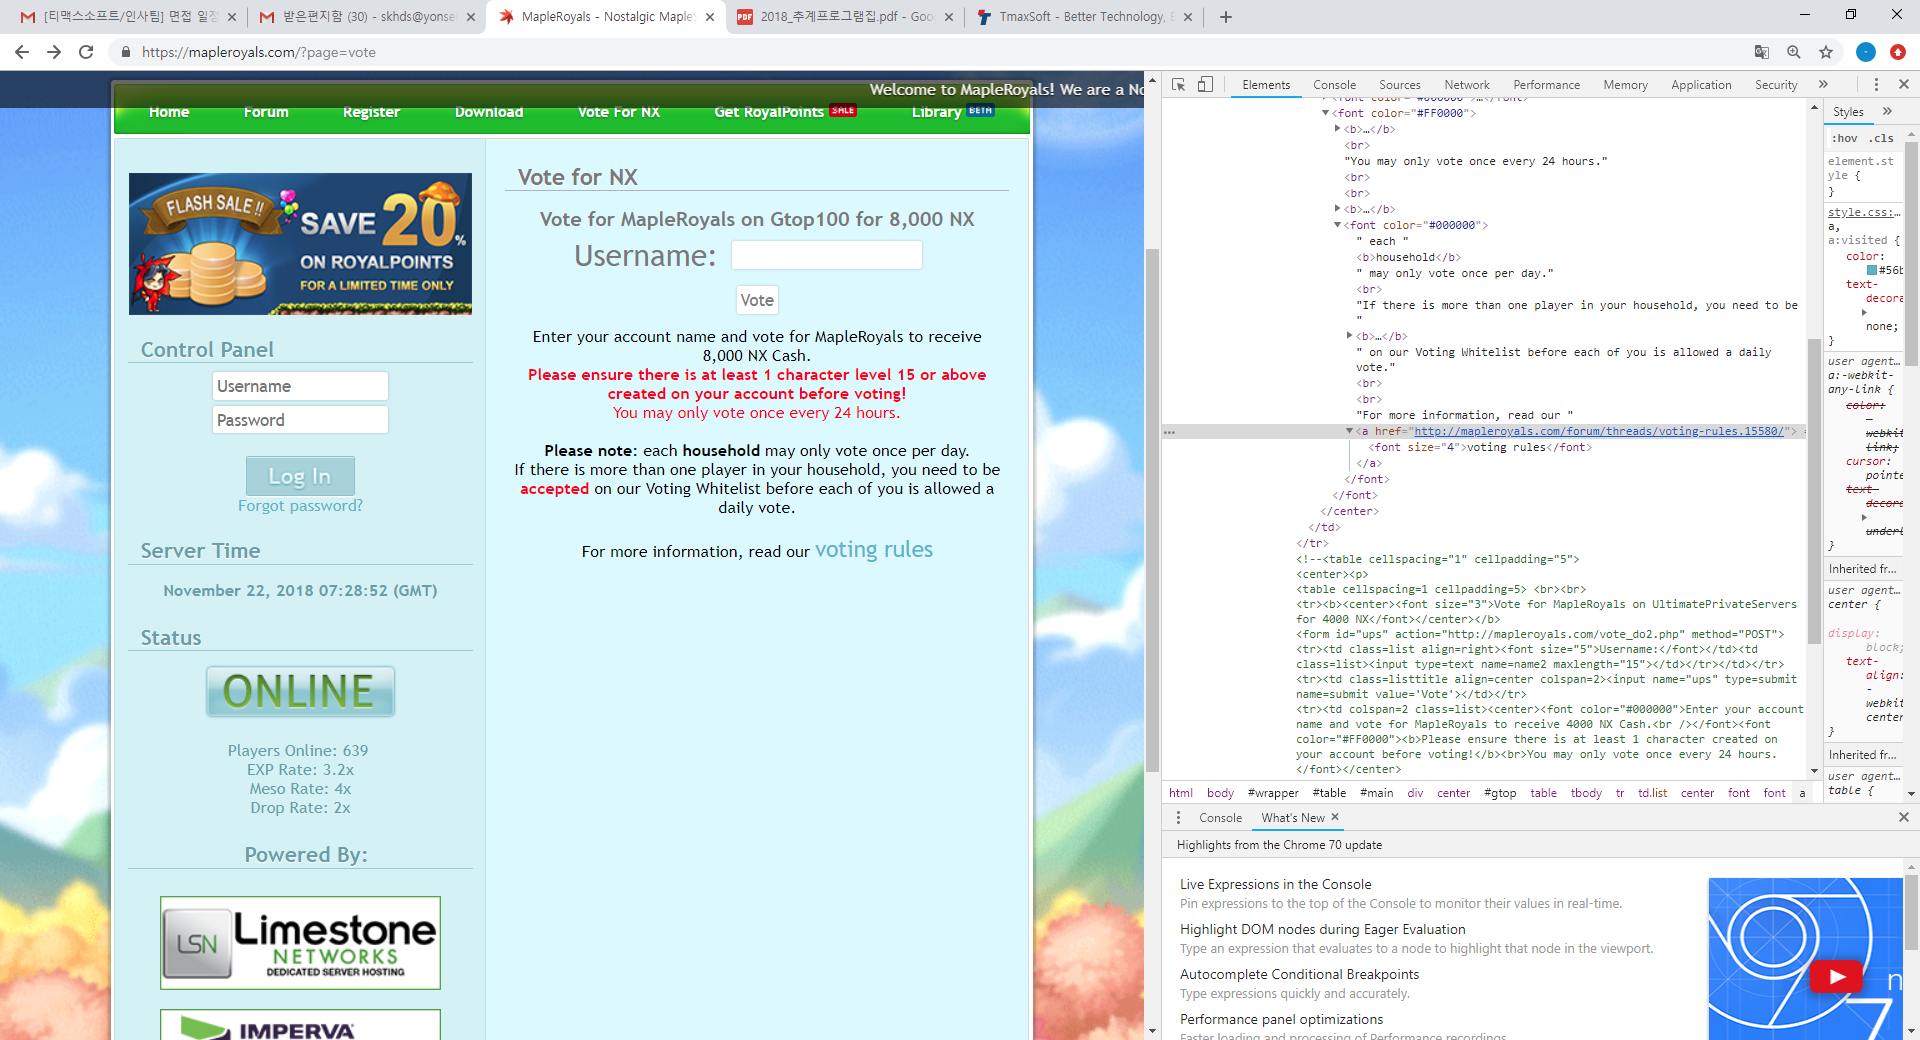This screenshot has height=1040, width=1920.
Task: Show more Styles pane tabs chevron
Action: click(x=1887, y=112)
